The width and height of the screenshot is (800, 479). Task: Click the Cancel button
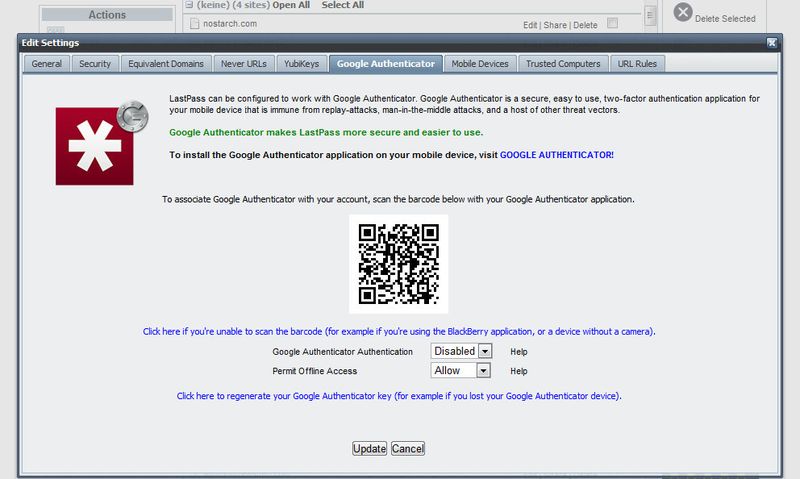click(408, 448)
